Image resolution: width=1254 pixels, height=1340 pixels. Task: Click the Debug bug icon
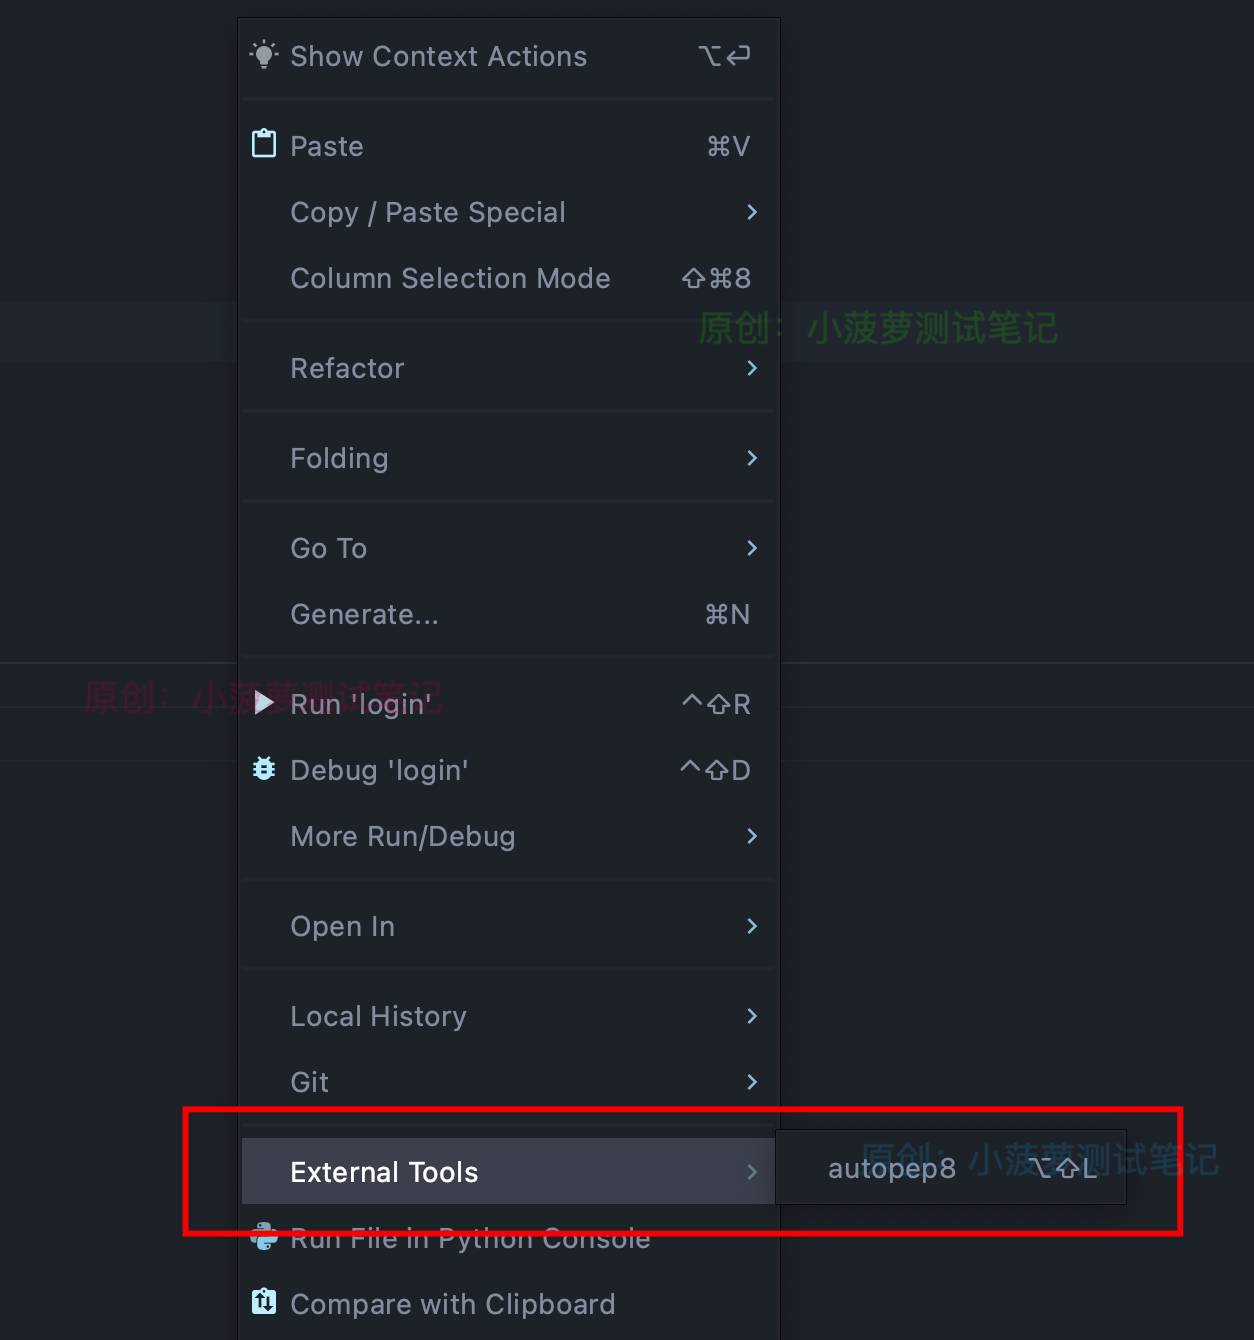pyautogui.click(x=263, y=768)
